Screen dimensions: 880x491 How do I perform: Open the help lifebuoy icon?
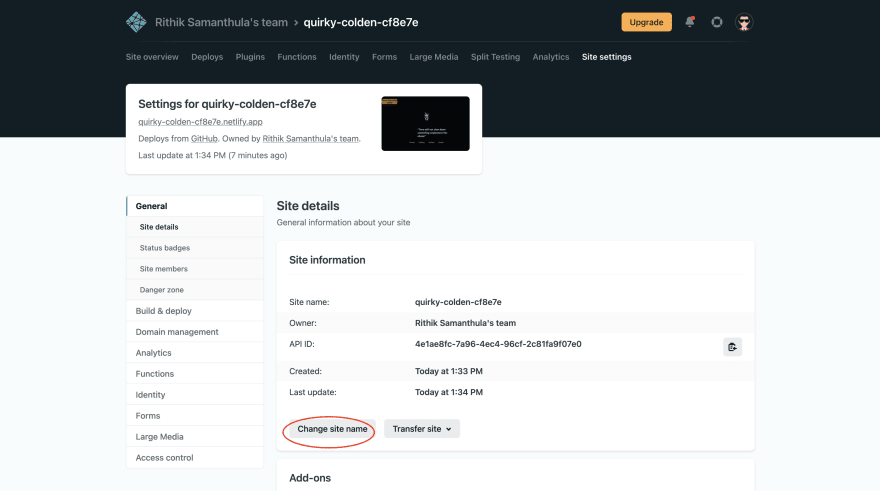pyautogui.click(x=717, y=22)
